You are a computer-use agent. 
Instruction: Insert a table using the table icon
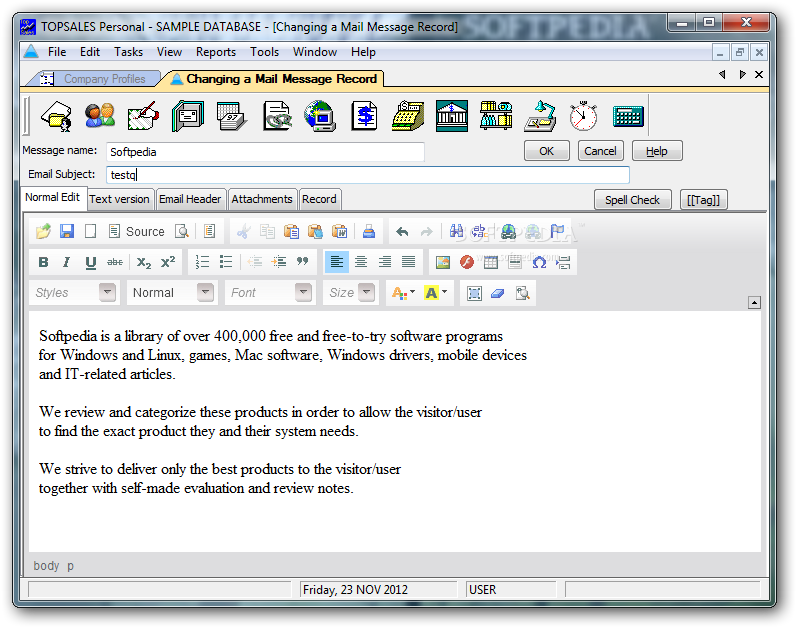[x=491, y=262]
